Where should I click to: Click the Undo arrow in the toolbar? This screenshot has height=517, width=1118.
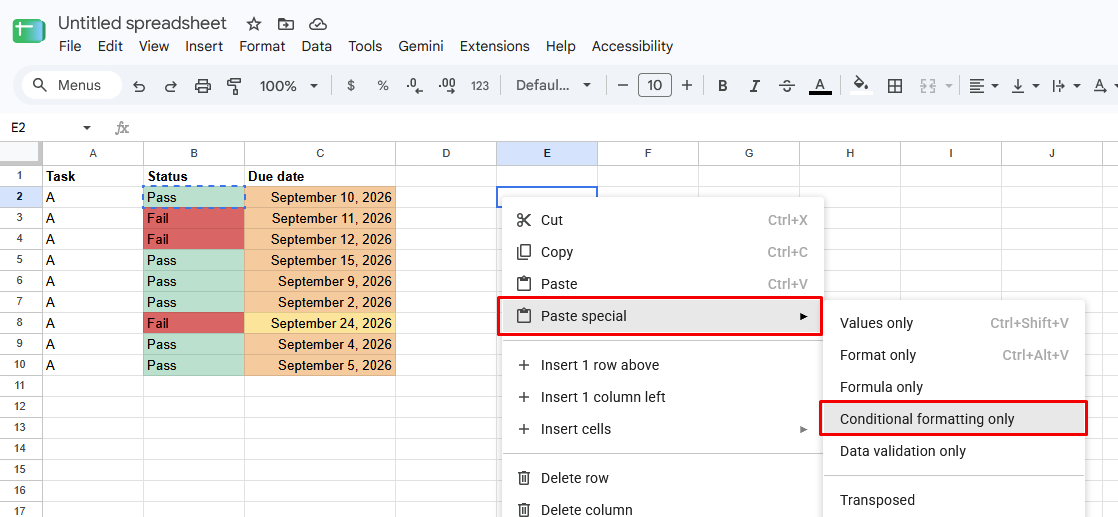(x=139, y=86)
